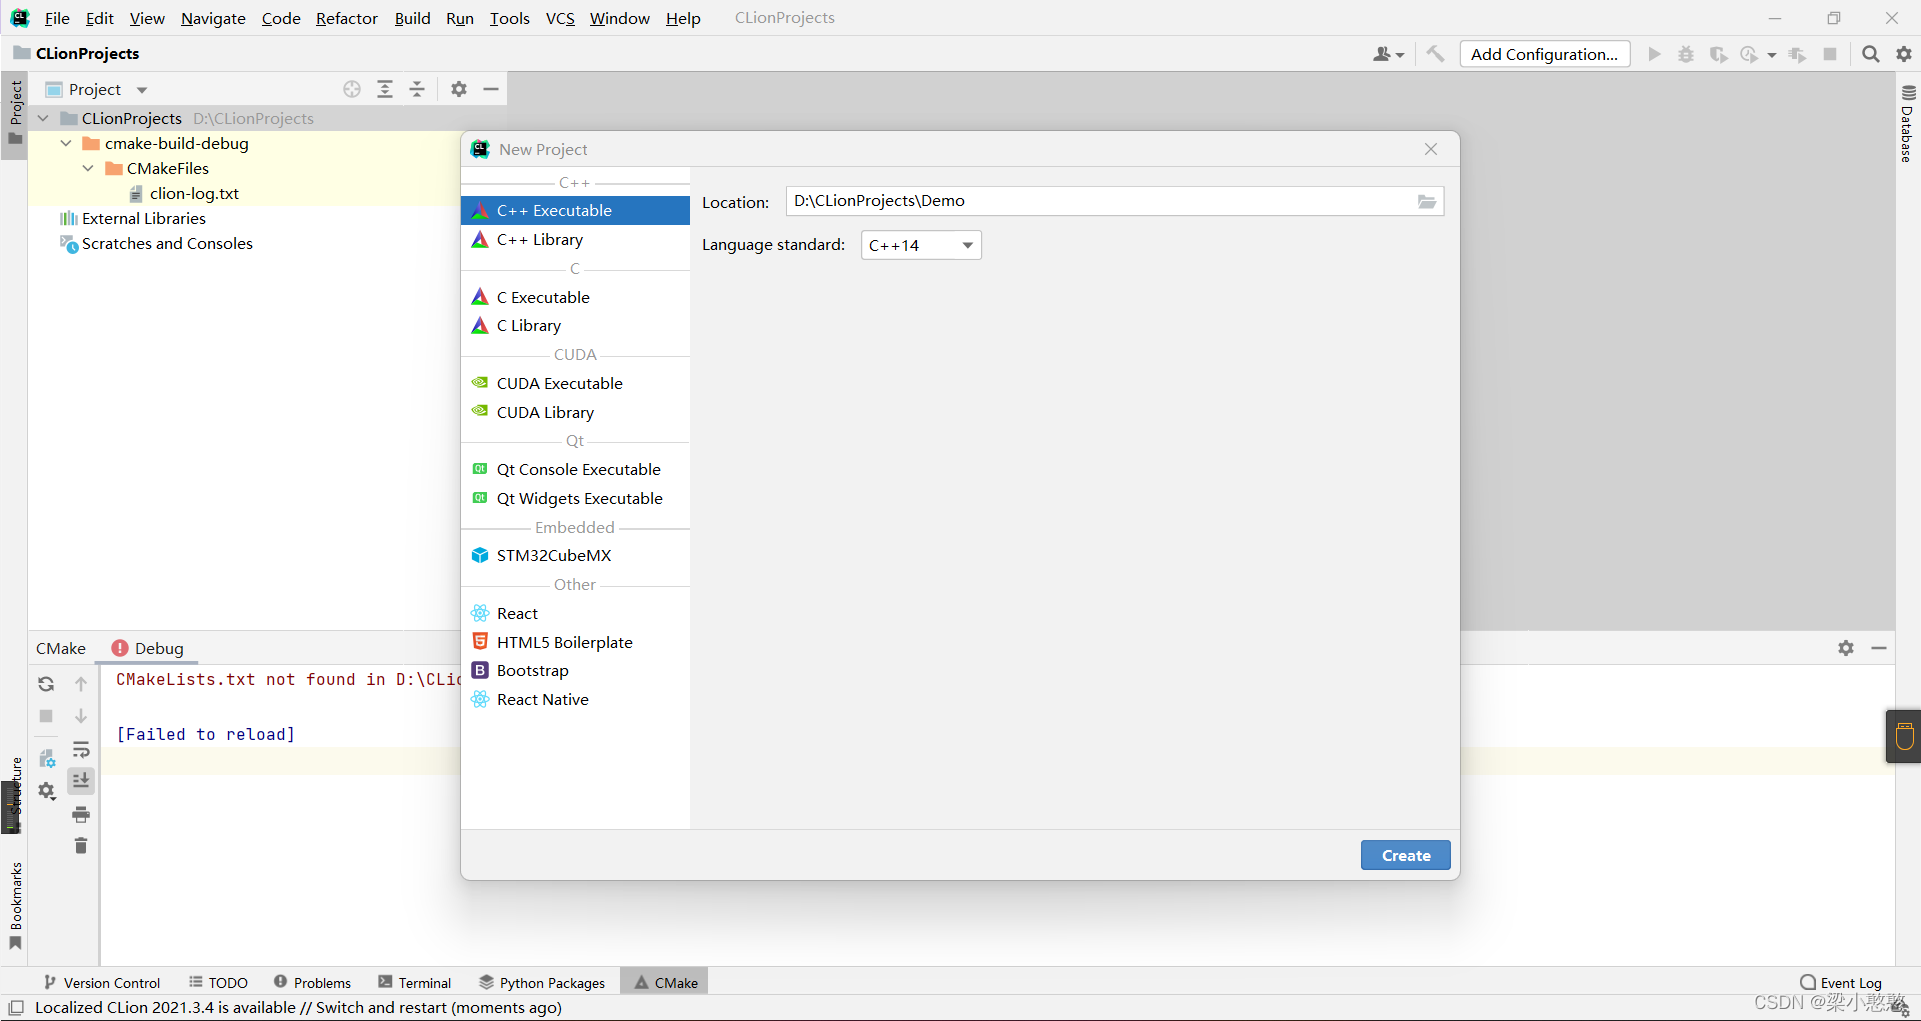
Task: Open the Version Control tool window
Action: [101, 982]
